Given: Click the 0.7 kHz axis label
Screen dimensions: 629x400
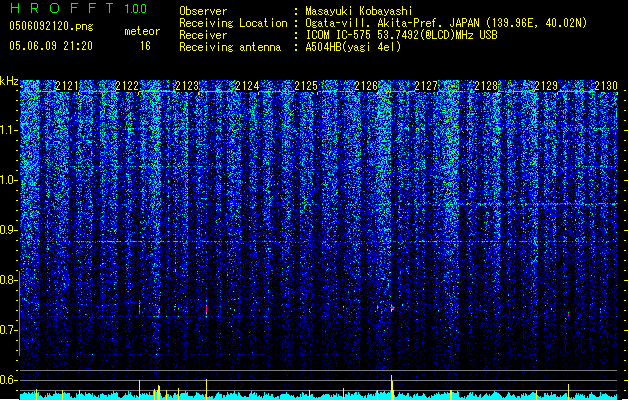Looking at the screenshot, I should pos(8,330).
